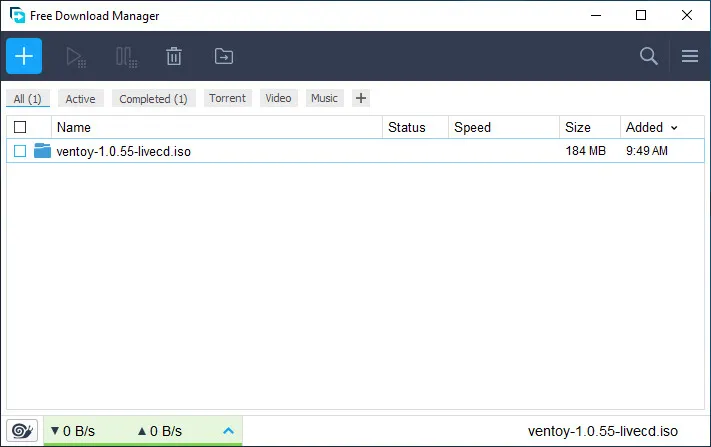The width and height of the screenshot is (711, 447).
Task: Click ventoy-1.0.55-livecd.iso in the status bar
Action: pos(603,431)
